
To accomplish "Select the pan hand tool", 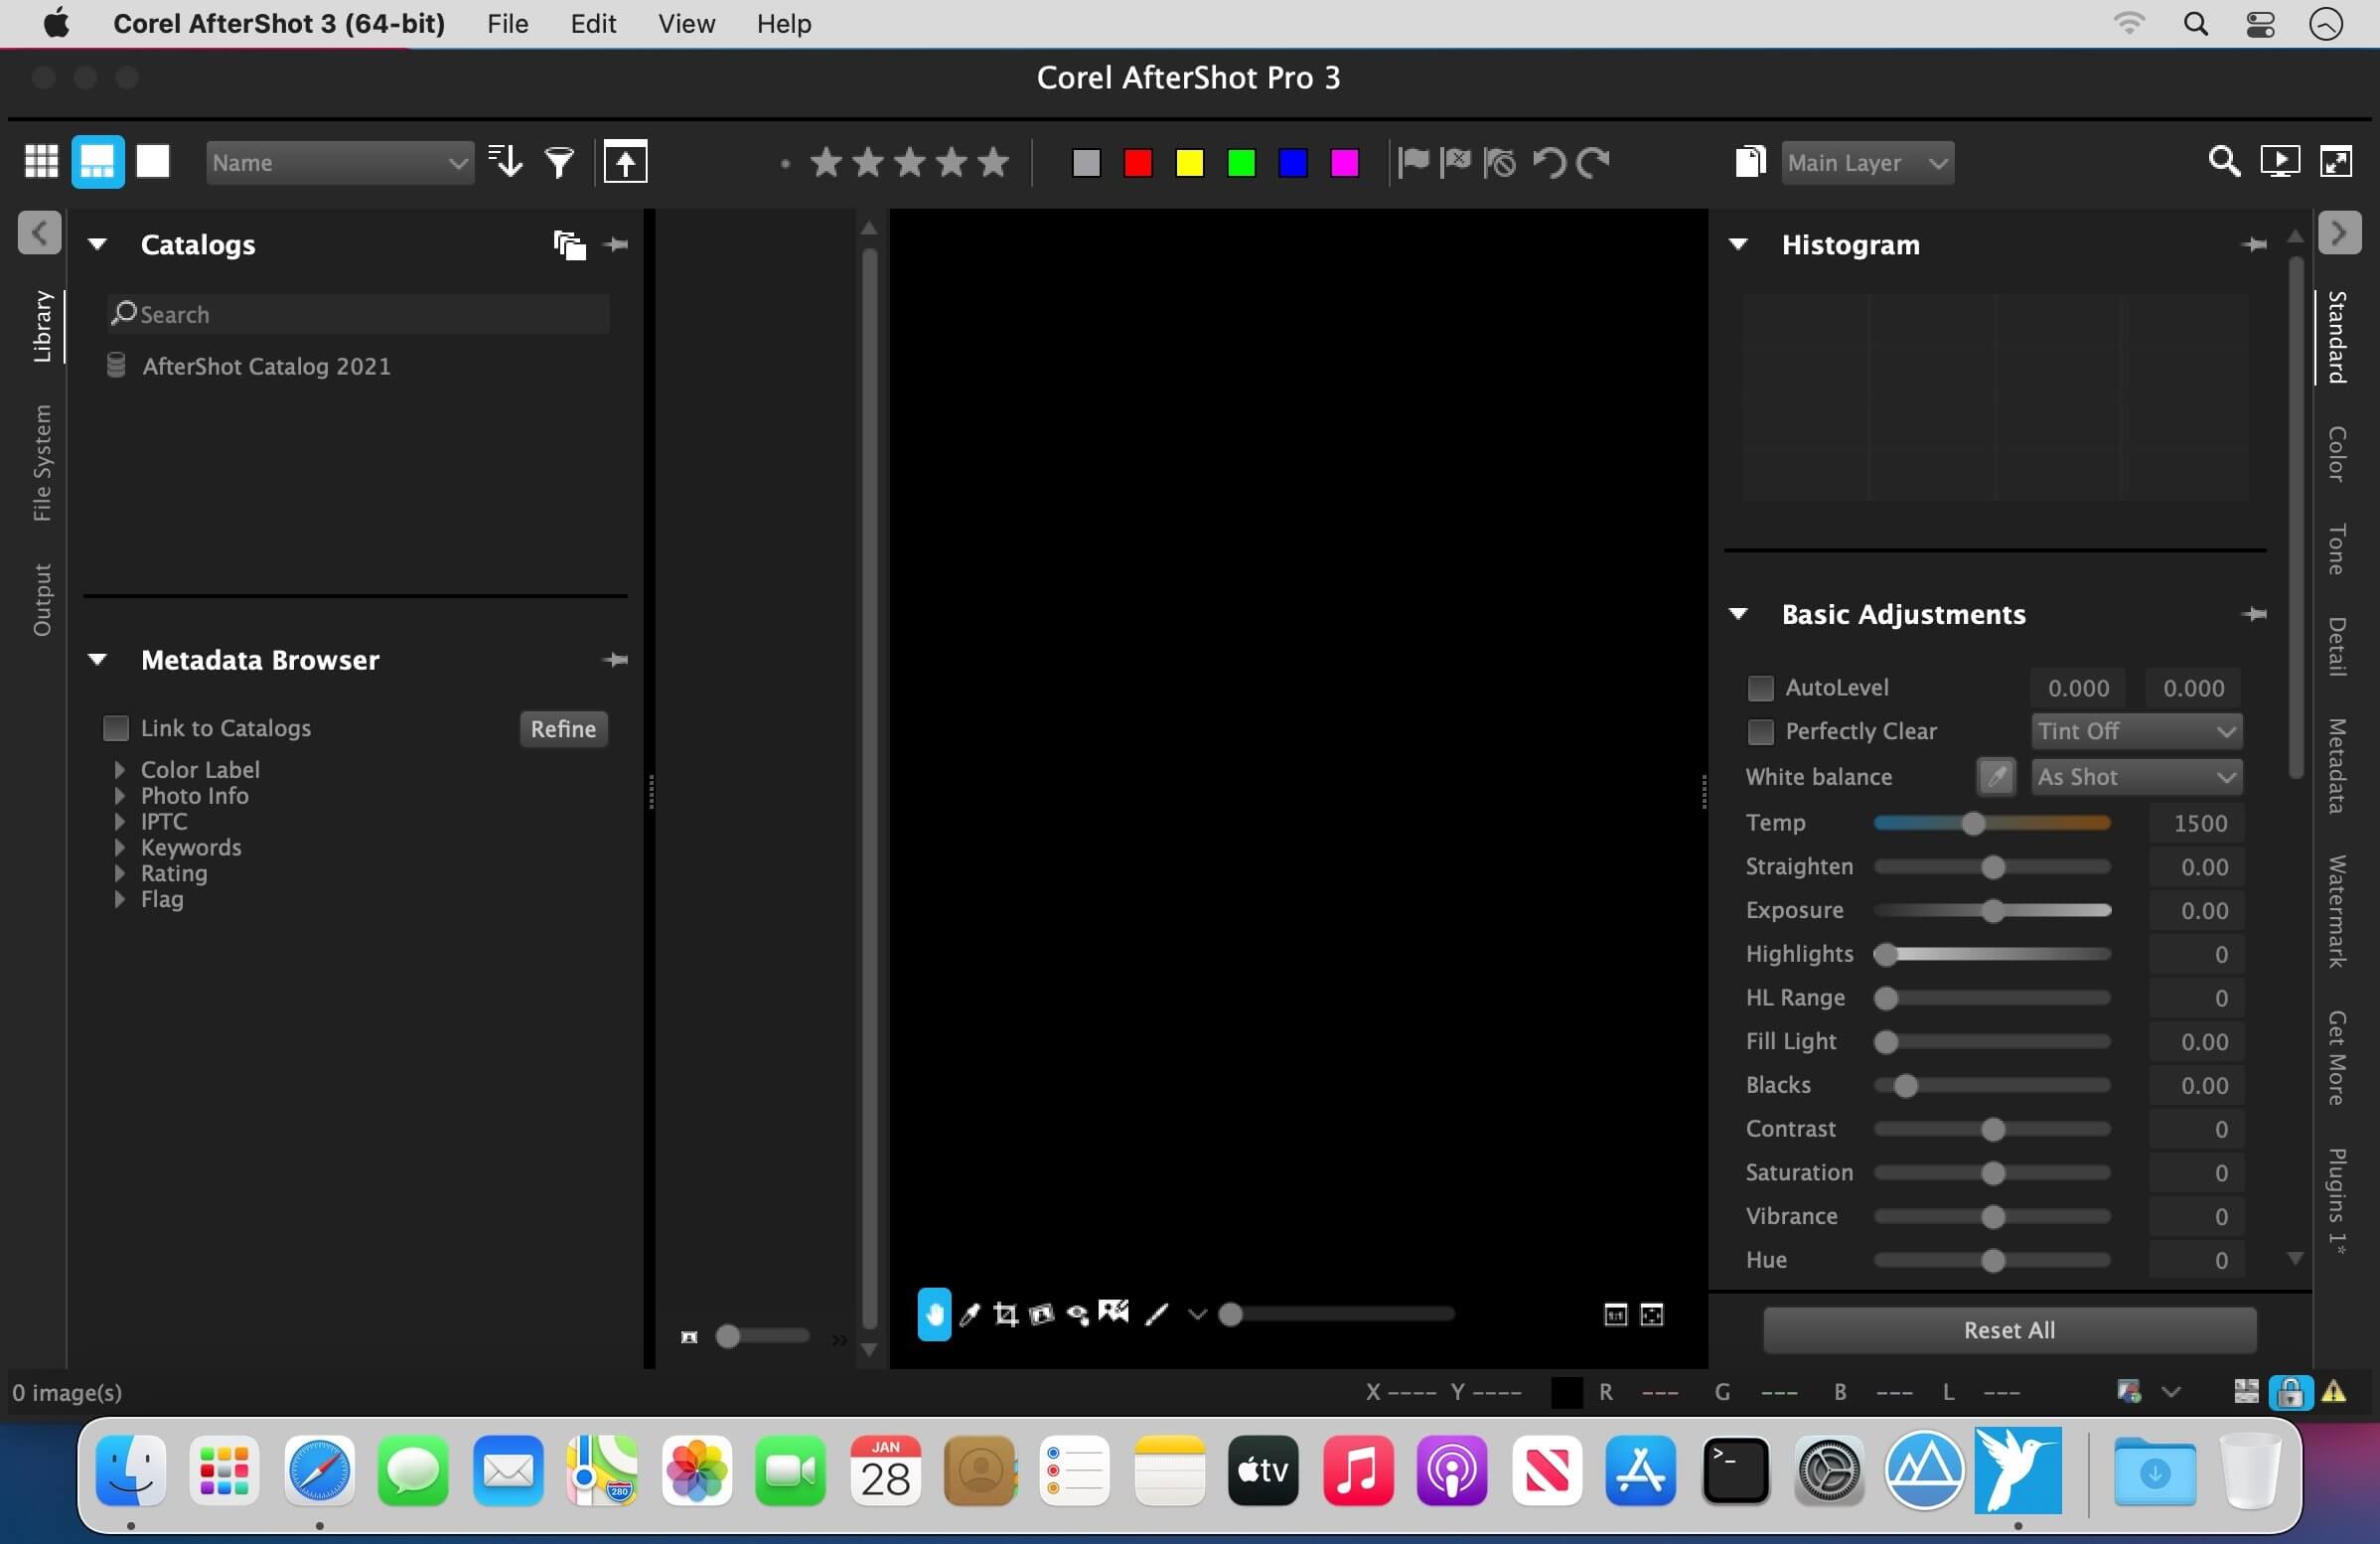I will coord(934,1314).
